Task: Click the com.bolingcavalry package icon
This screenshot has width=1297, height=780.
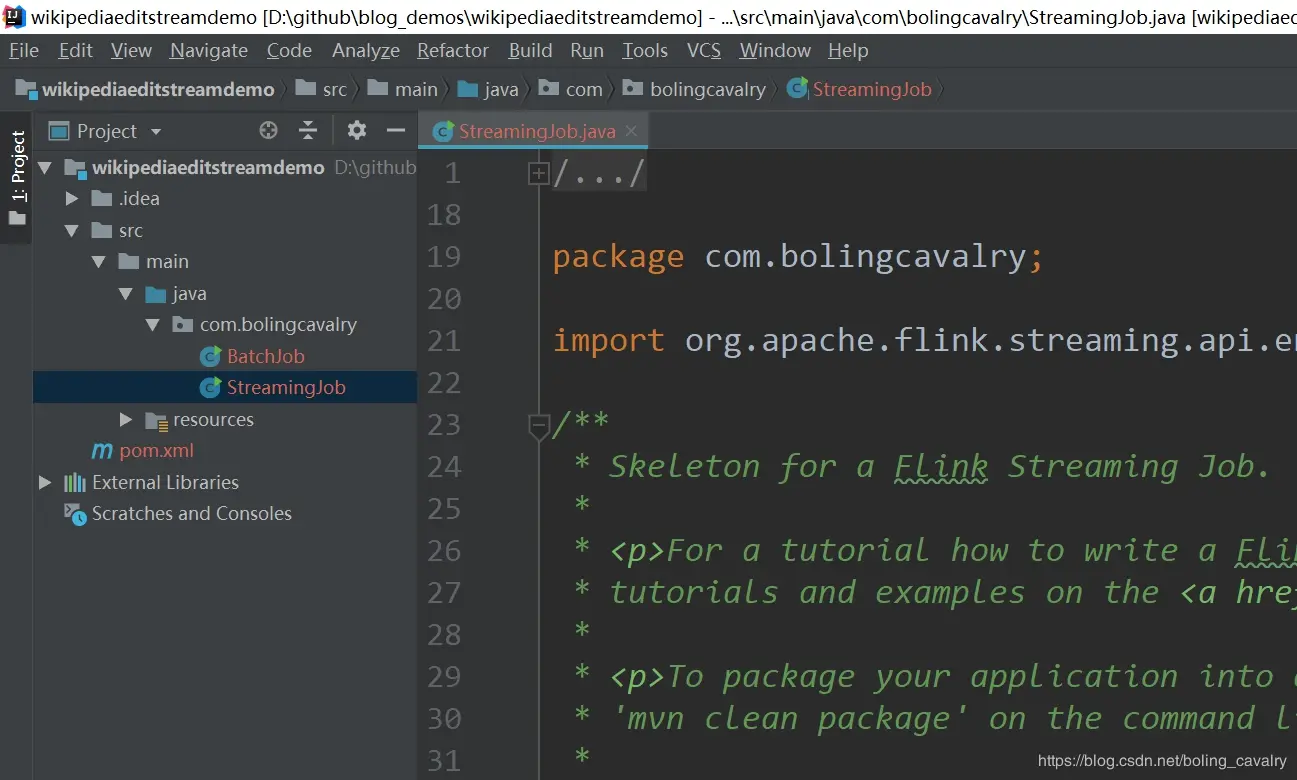Action: [182, 325]
